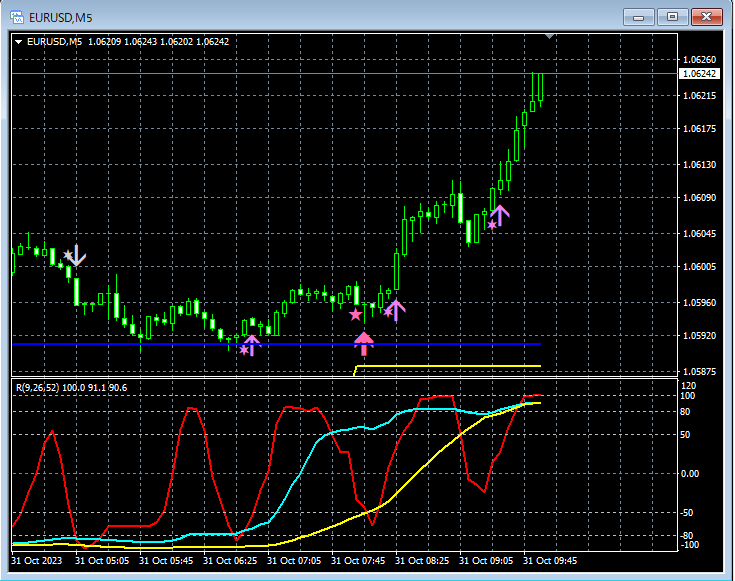Click the 31 Oct 06:25 time label

click(x=230, y=561)
